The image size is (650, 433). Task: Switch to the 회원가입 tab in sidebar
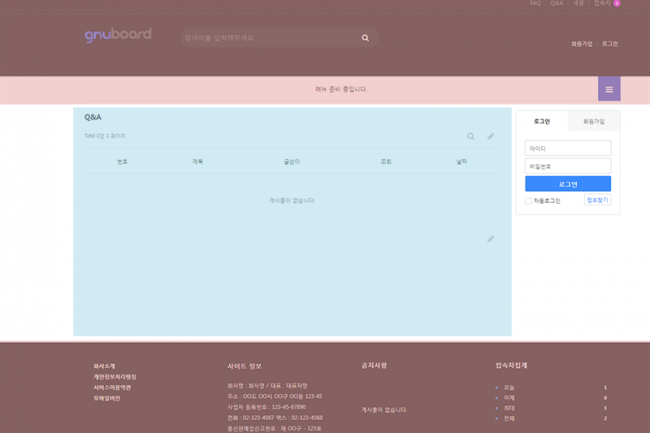click(594, 121)
